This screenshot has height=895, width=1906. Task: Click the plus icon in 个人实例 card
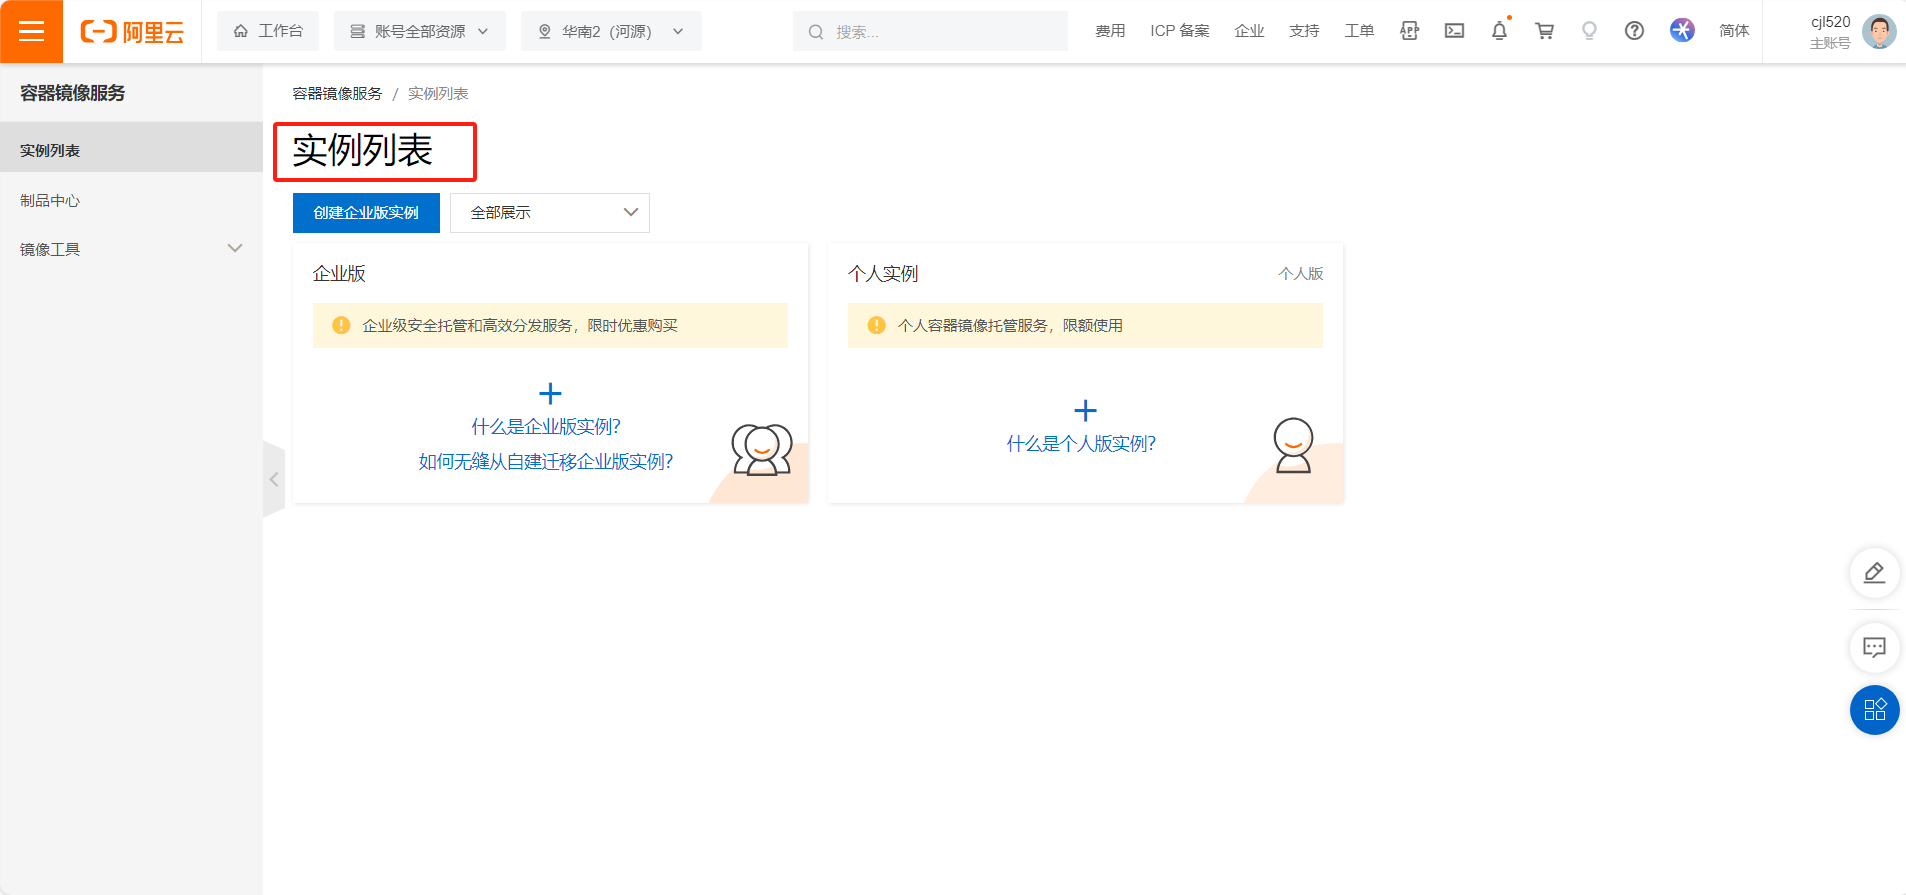[x=1085, y=411]
